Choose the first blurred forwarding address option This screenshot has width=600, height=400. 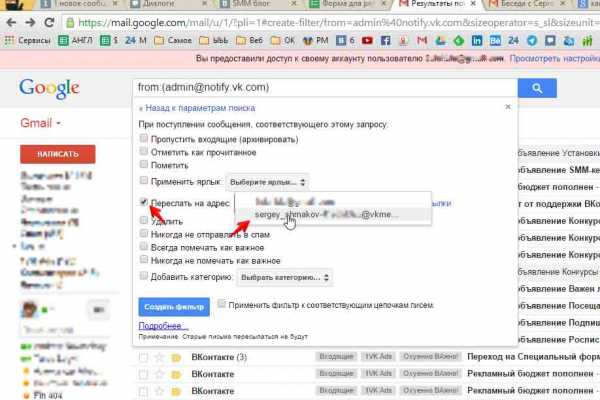click(x=333, y=201)
